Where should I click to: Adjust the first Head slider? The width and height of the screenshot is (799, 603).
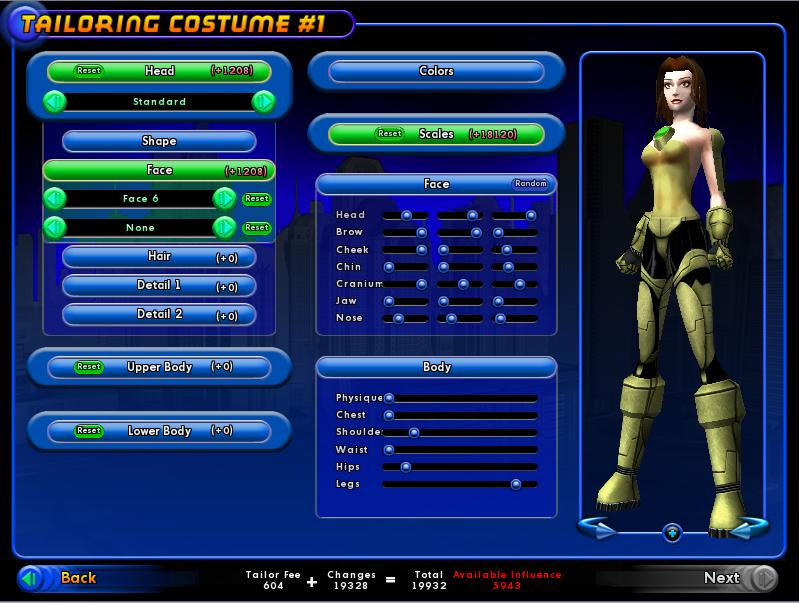(406, 216)
